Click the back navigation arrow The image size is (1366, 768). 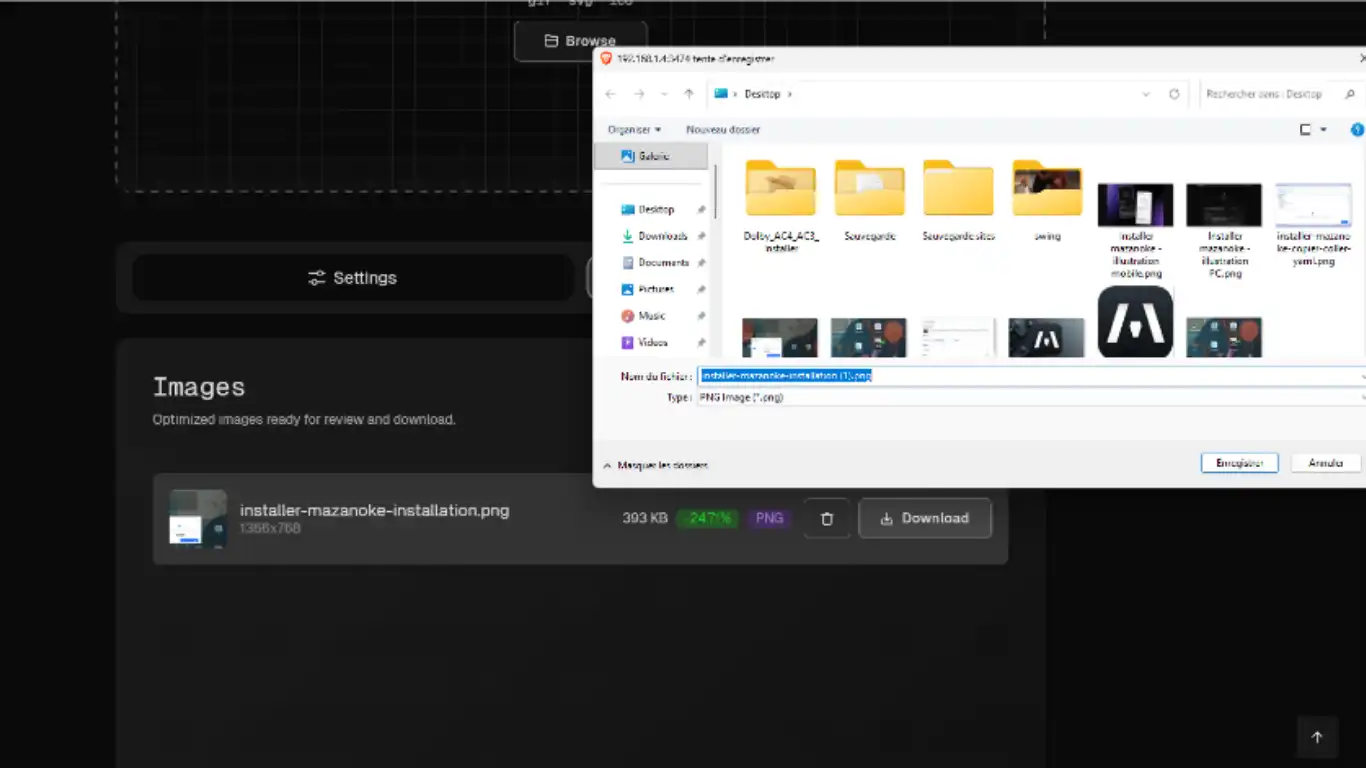pos(611,94)
